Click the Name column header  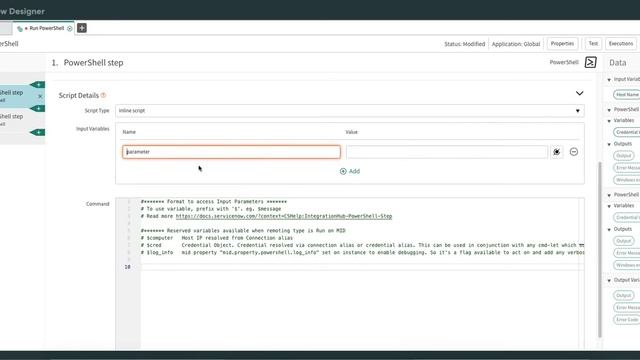coord(129,132)
